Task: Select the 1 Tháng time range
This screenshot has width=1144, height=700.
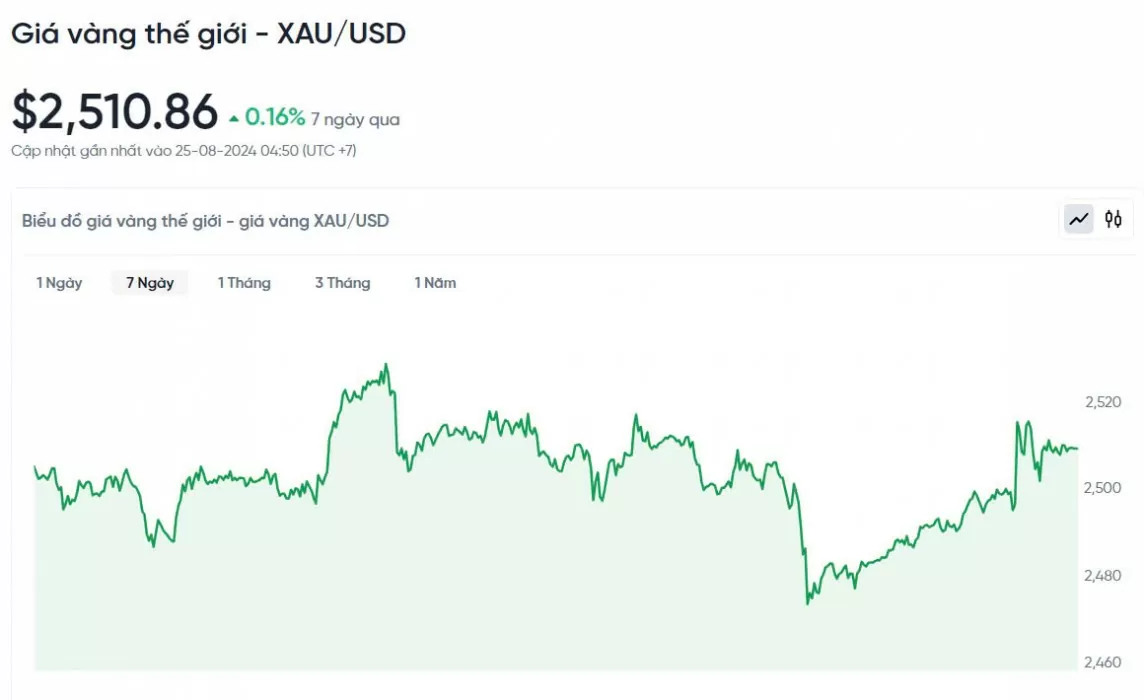Action: (x=244, y=282)
